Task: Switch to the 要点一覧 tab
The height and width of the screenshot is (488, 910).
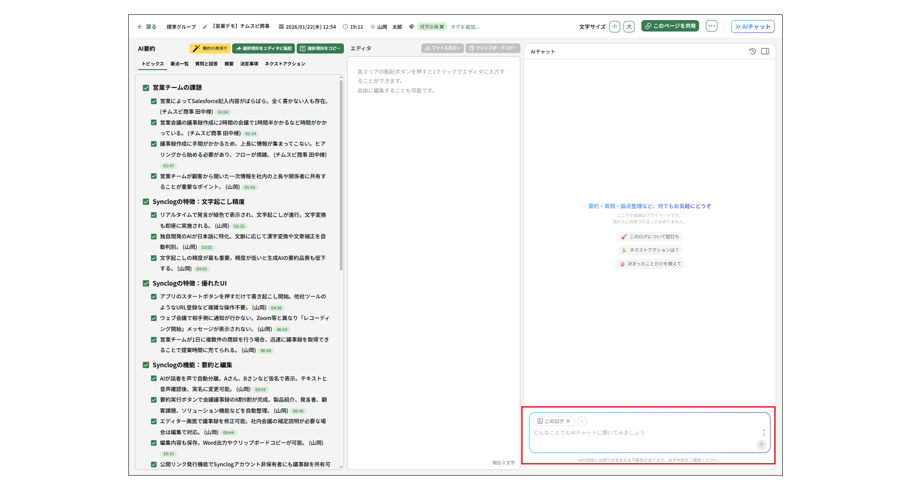Action: tap(179, 64)
